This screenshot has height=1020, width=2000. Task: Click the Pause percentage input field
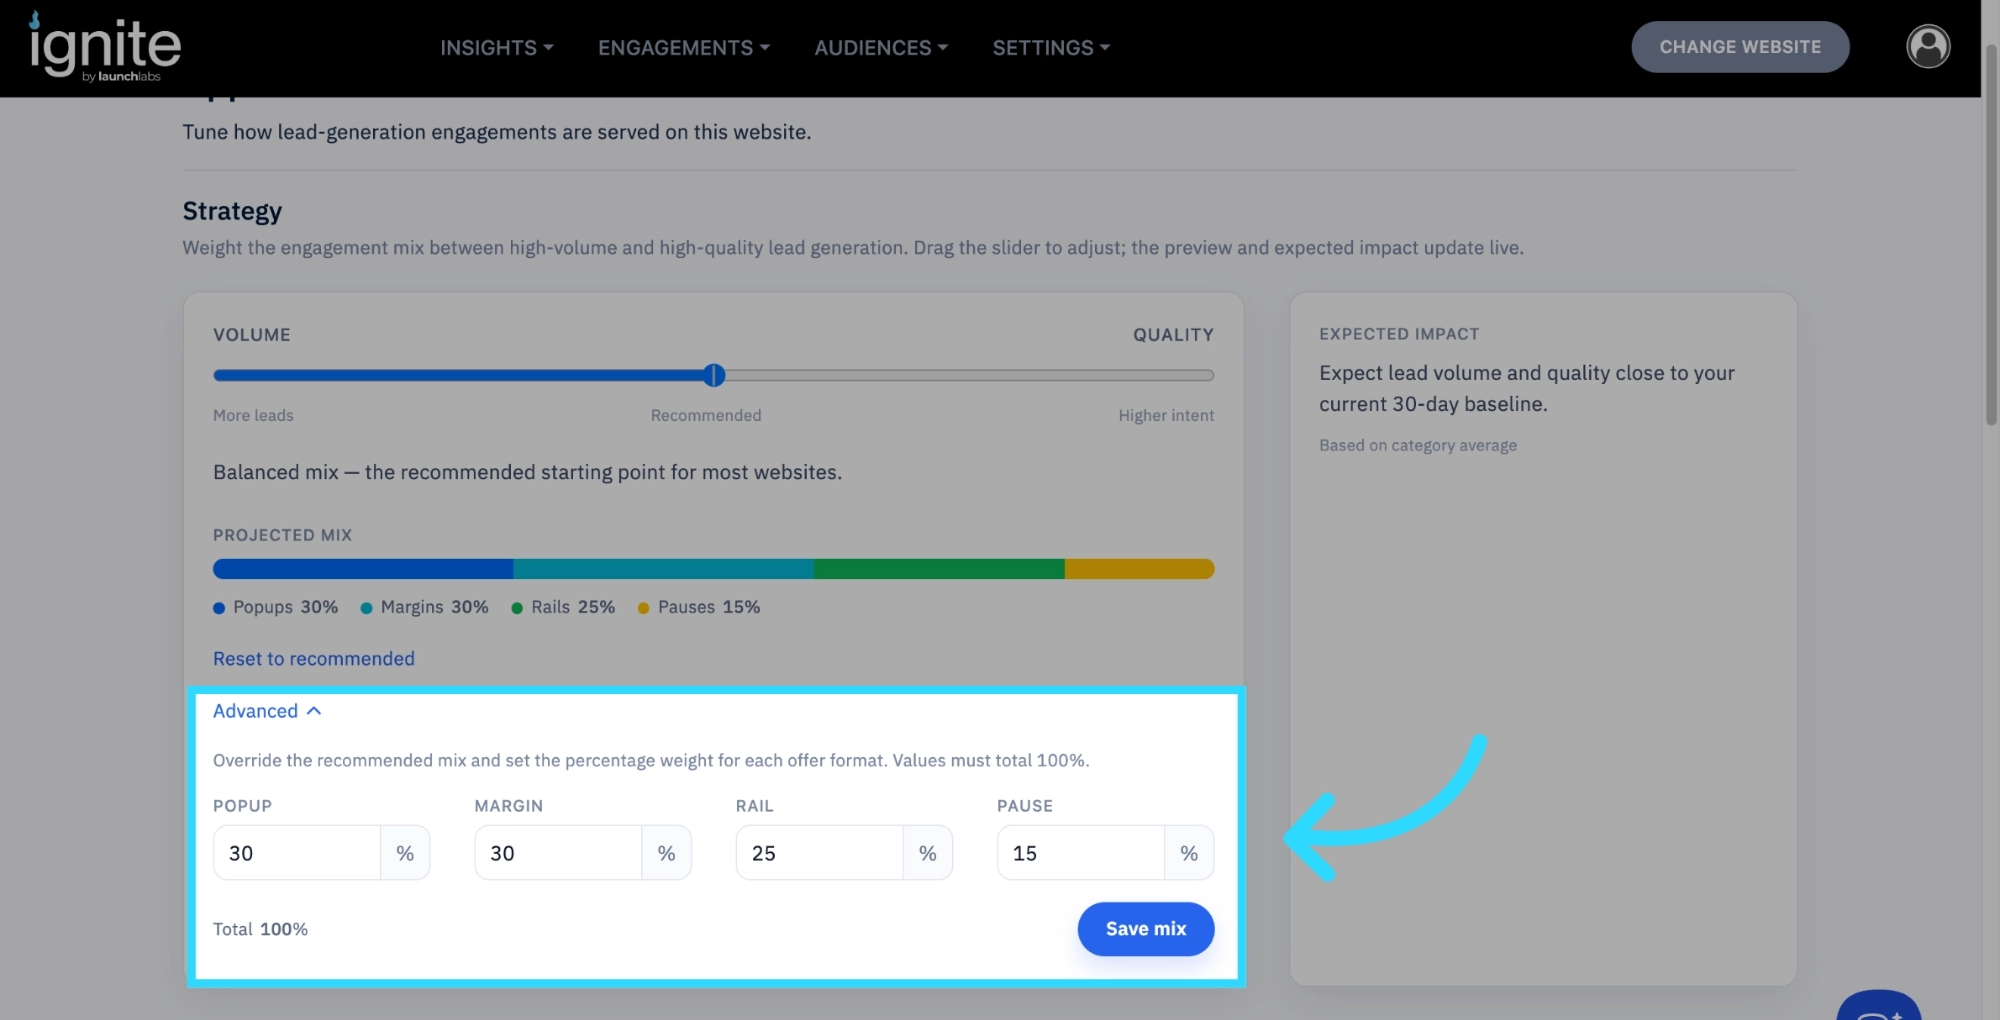(x=1081, y=853)
